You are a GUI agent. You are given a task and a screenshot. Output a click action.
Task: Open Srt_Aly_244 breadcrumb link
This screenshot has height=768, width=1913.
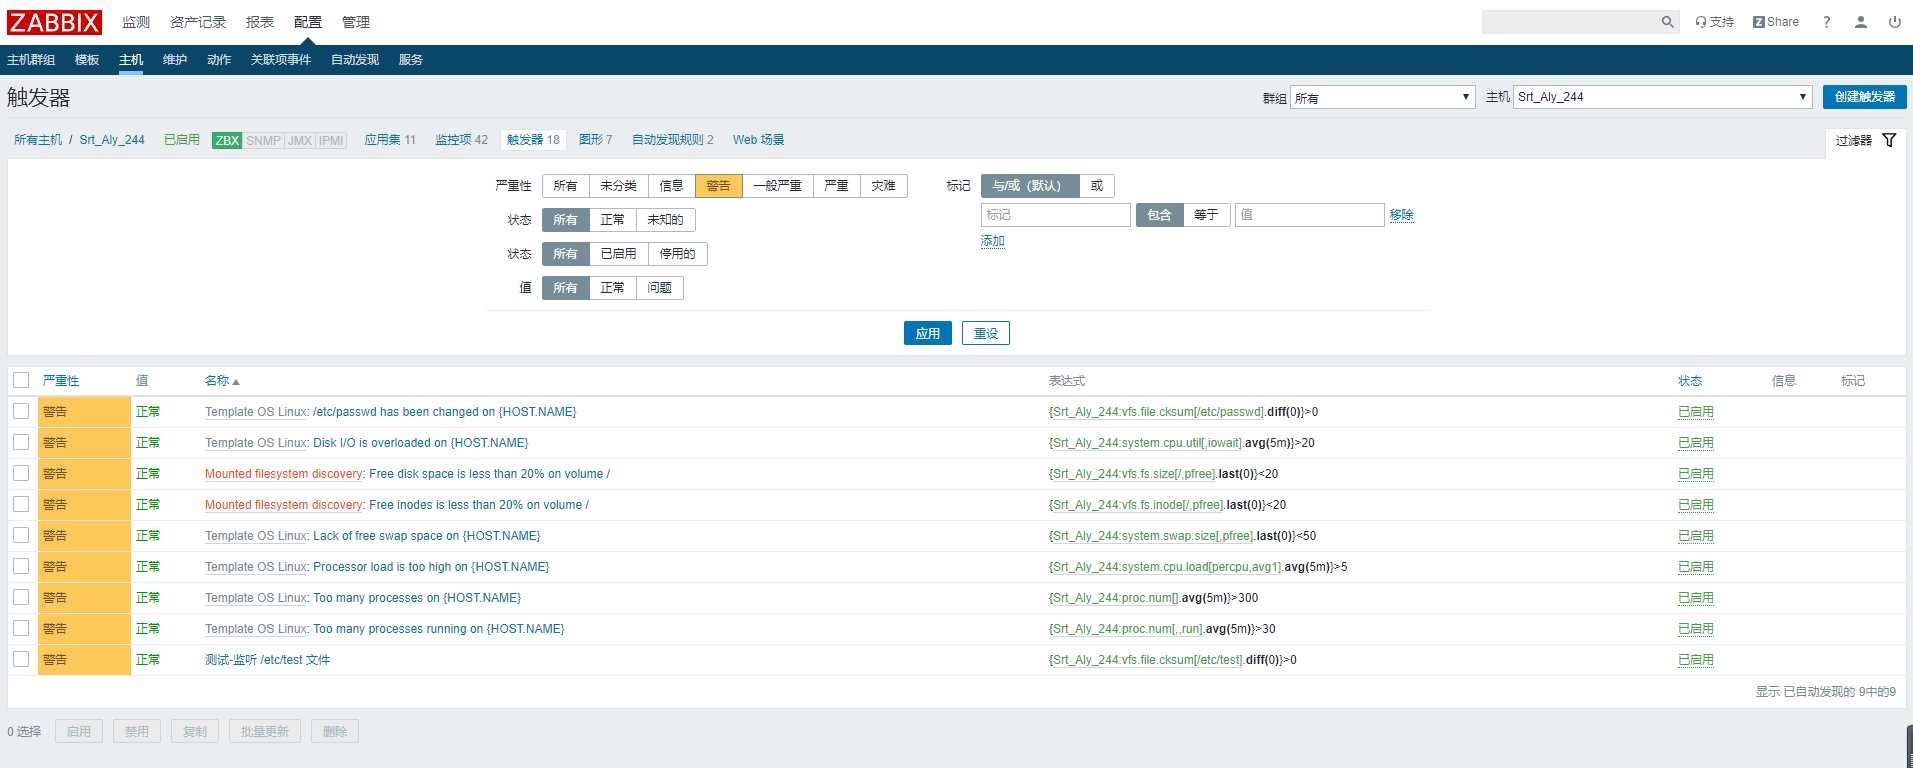(112, 140)
